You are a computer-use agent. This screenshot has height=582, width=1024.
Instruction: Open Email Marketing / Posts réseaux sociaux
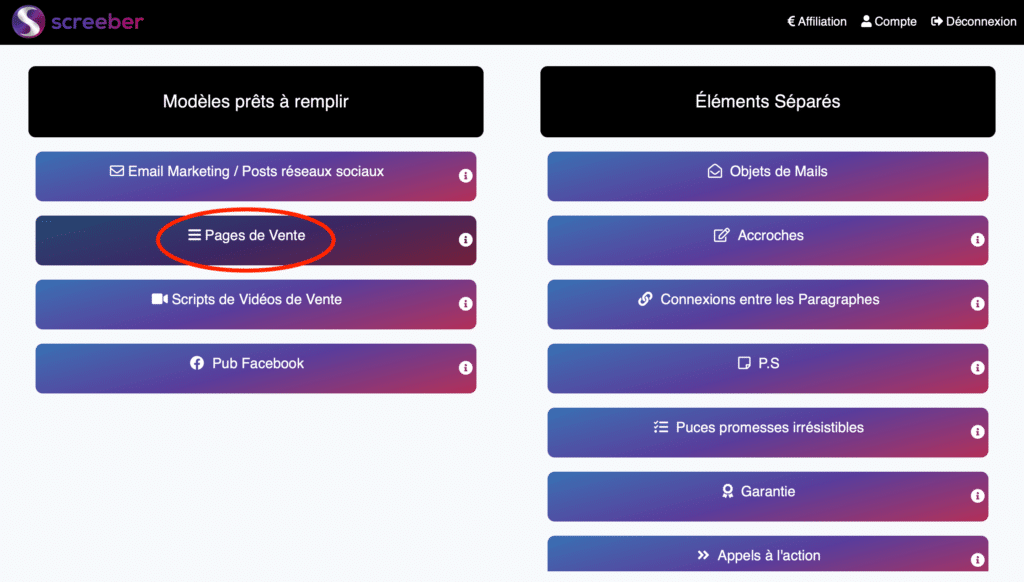[246, 172]
